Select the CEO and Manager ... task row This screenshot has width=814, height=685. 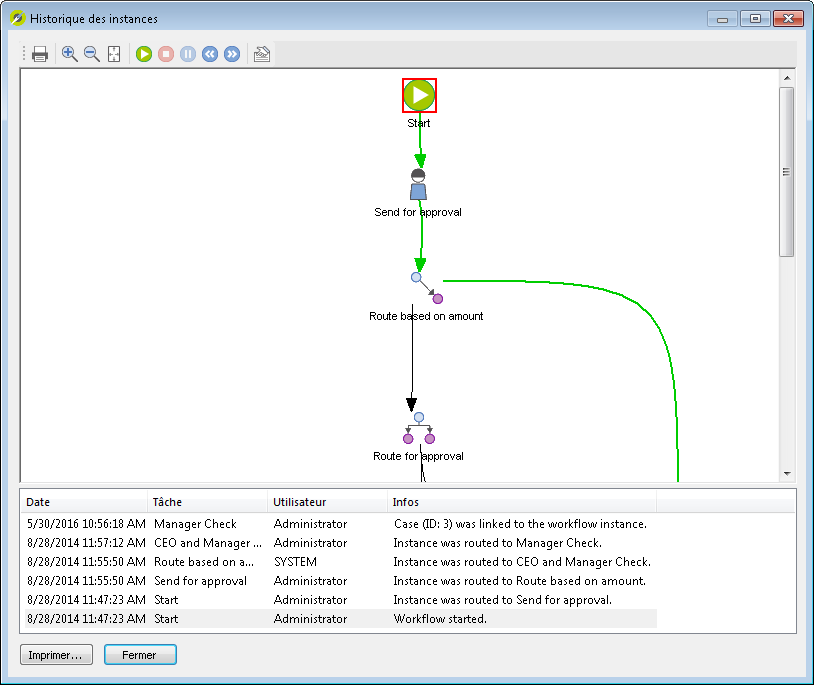pos(341,543)
